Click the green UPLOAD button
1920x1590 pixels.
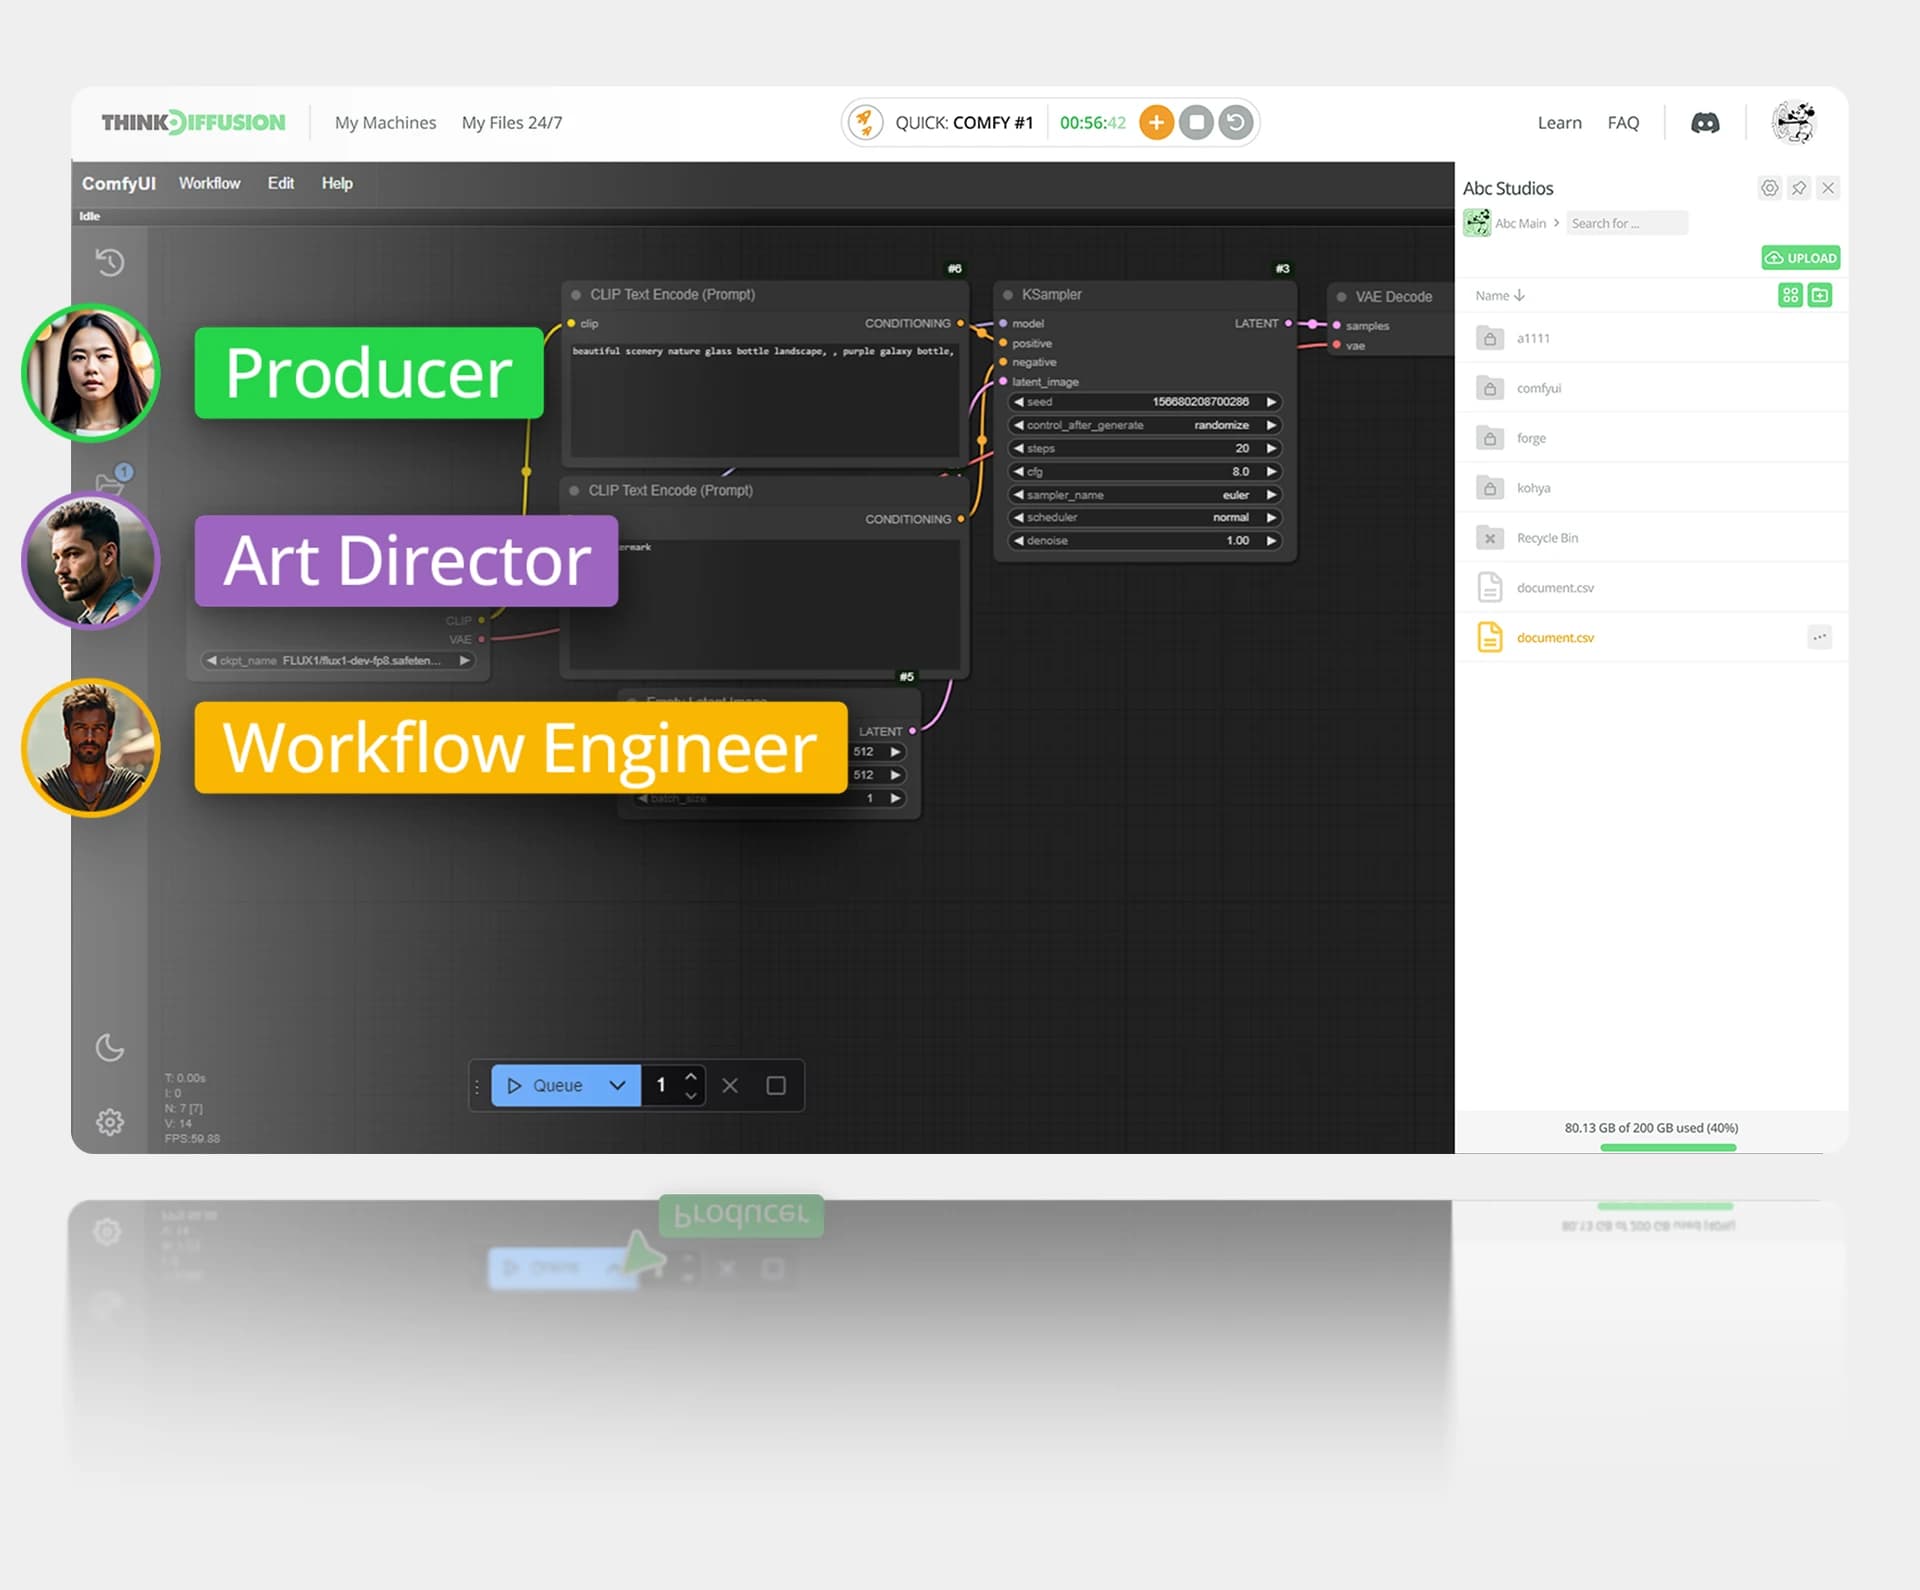(x=1801, y=258)
